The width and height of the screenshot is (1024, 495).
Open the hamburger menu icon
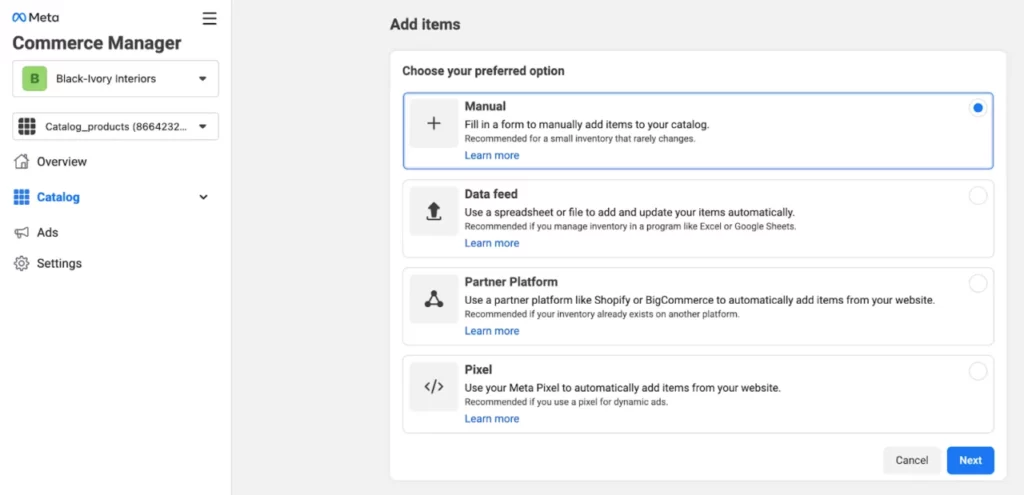[x=209, y=18]
